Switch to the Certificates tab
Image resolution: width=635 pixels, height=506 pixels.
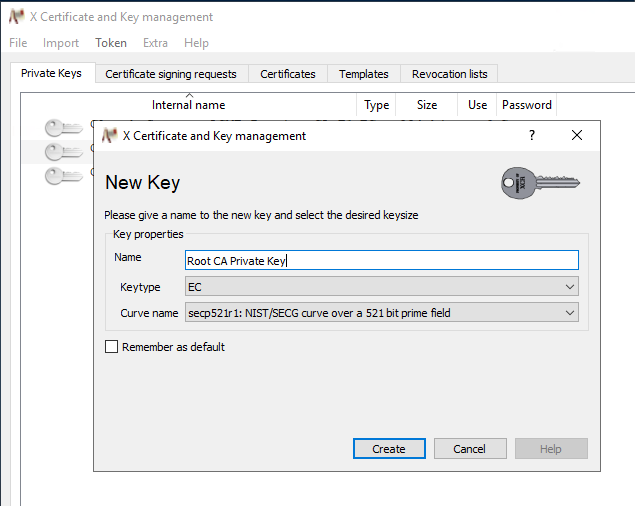288,74
